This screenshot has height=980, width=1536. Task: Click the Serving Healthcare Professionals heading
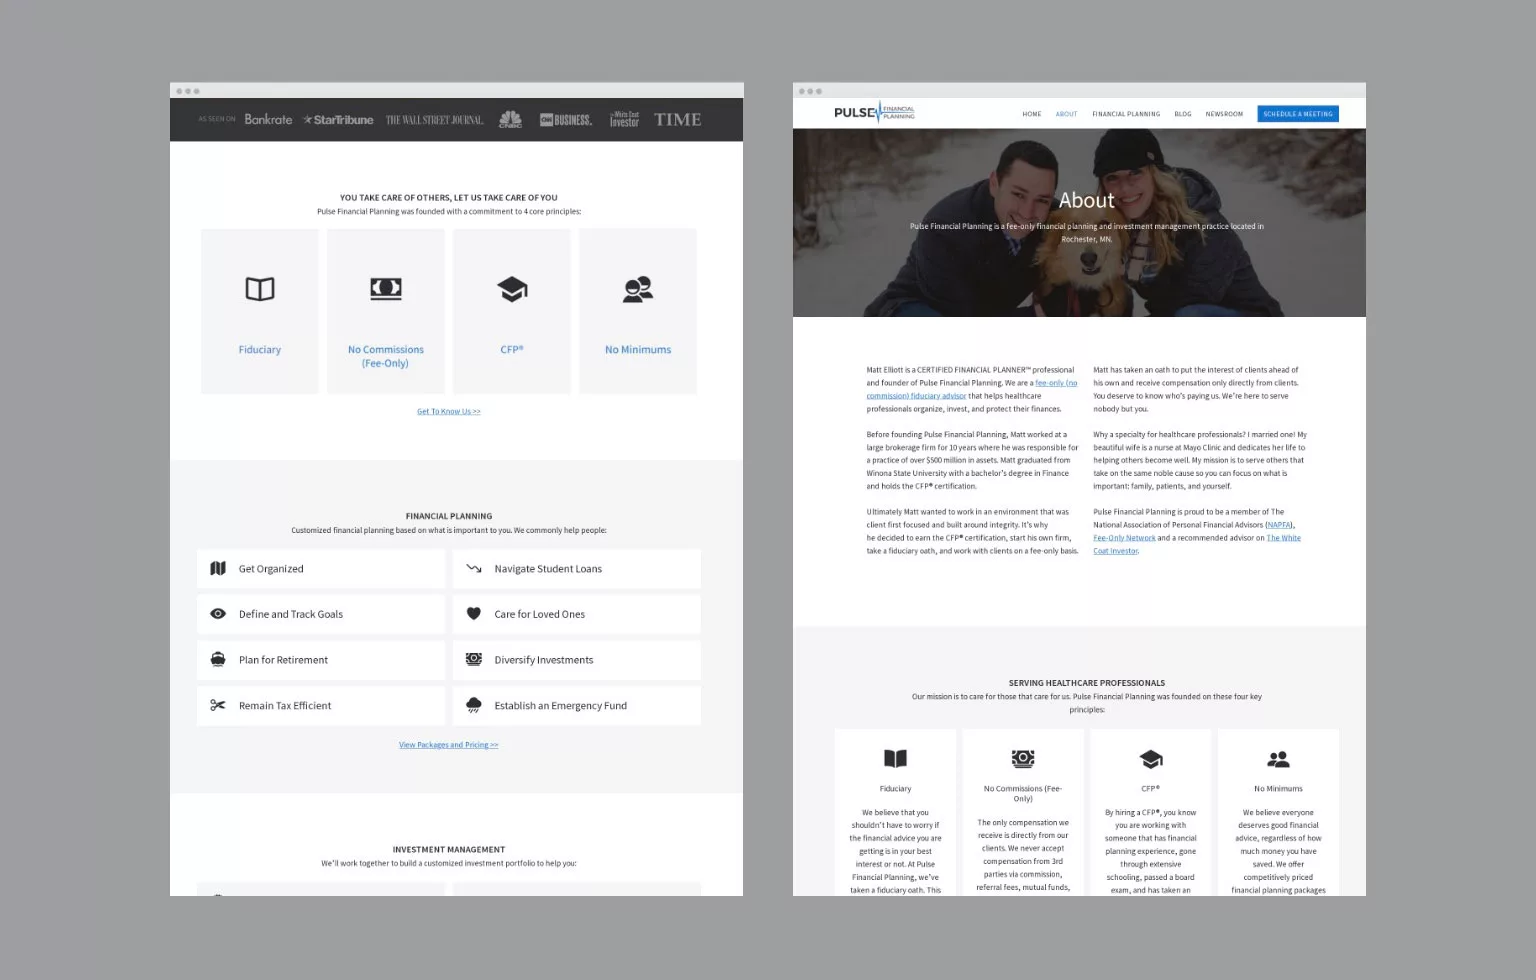pyautogui.click(x=1087, y=683)
